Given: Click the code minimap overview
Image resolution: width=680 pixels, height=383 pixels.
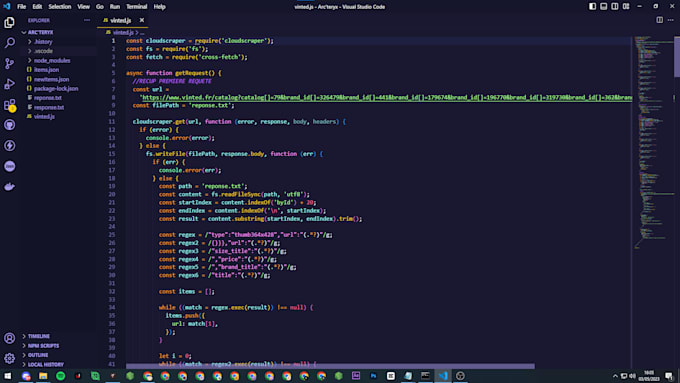Looking at the screenshot, I should coord(653,143).
